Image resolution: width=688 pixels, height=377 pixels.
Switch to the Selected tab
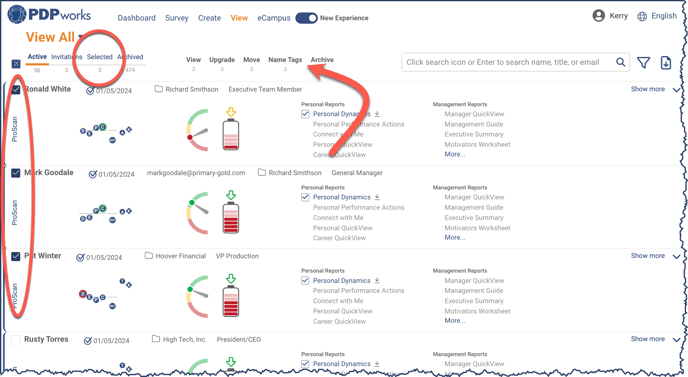tap(100, 57)
